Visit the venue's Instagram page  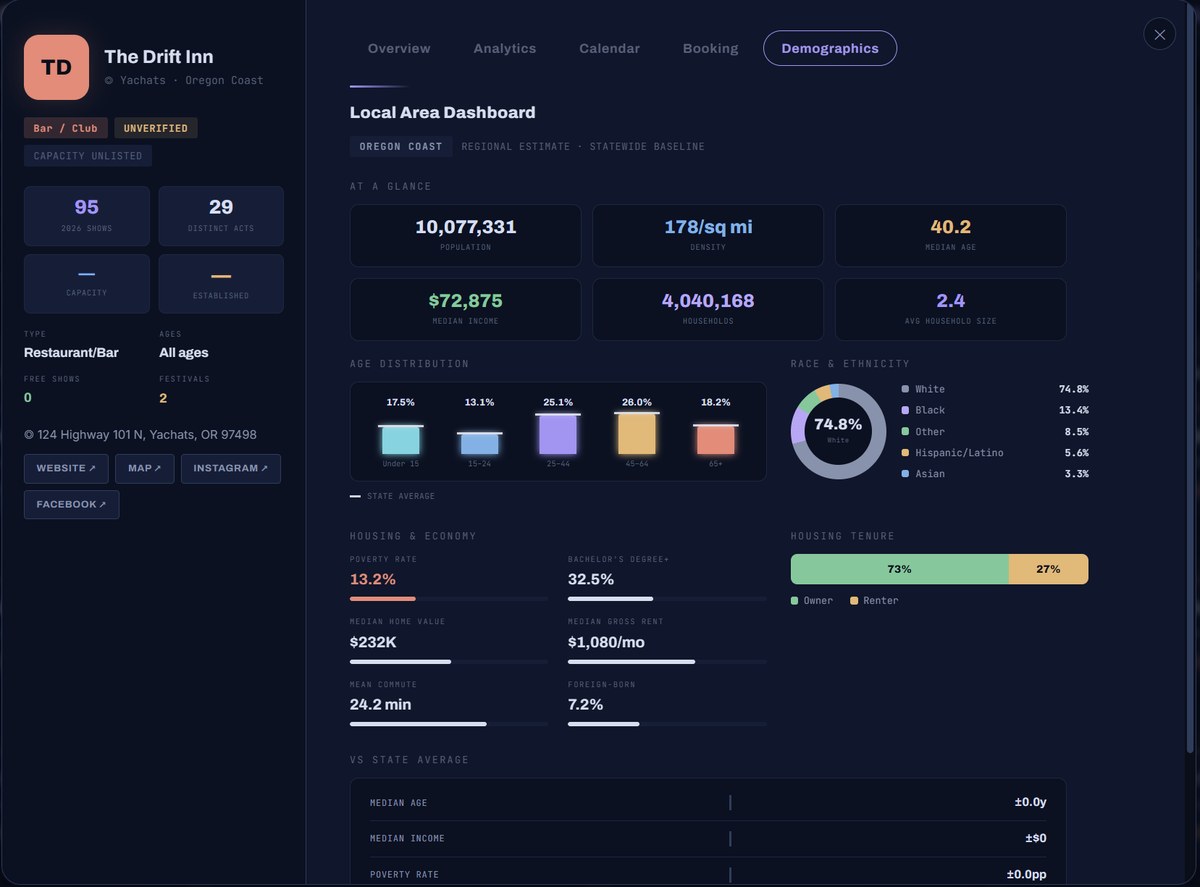pyautogui.click(x=231, y=469)
